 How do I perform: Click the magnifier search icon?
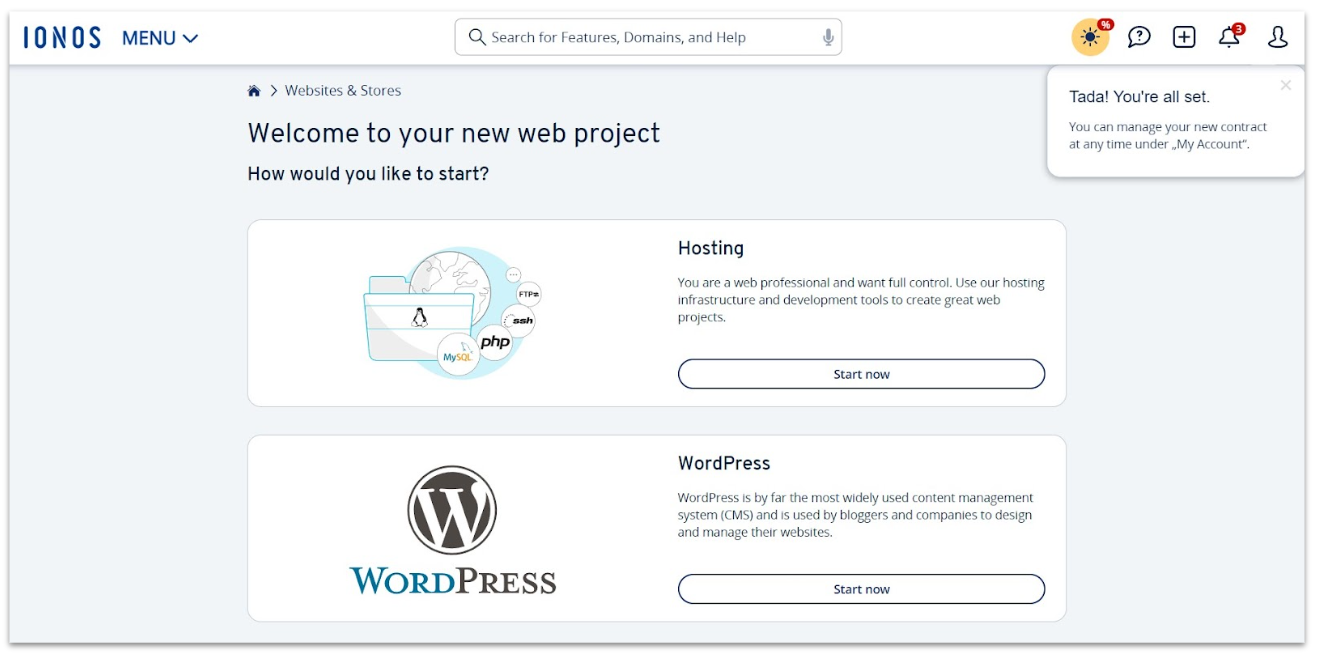[x=477, y=37]
